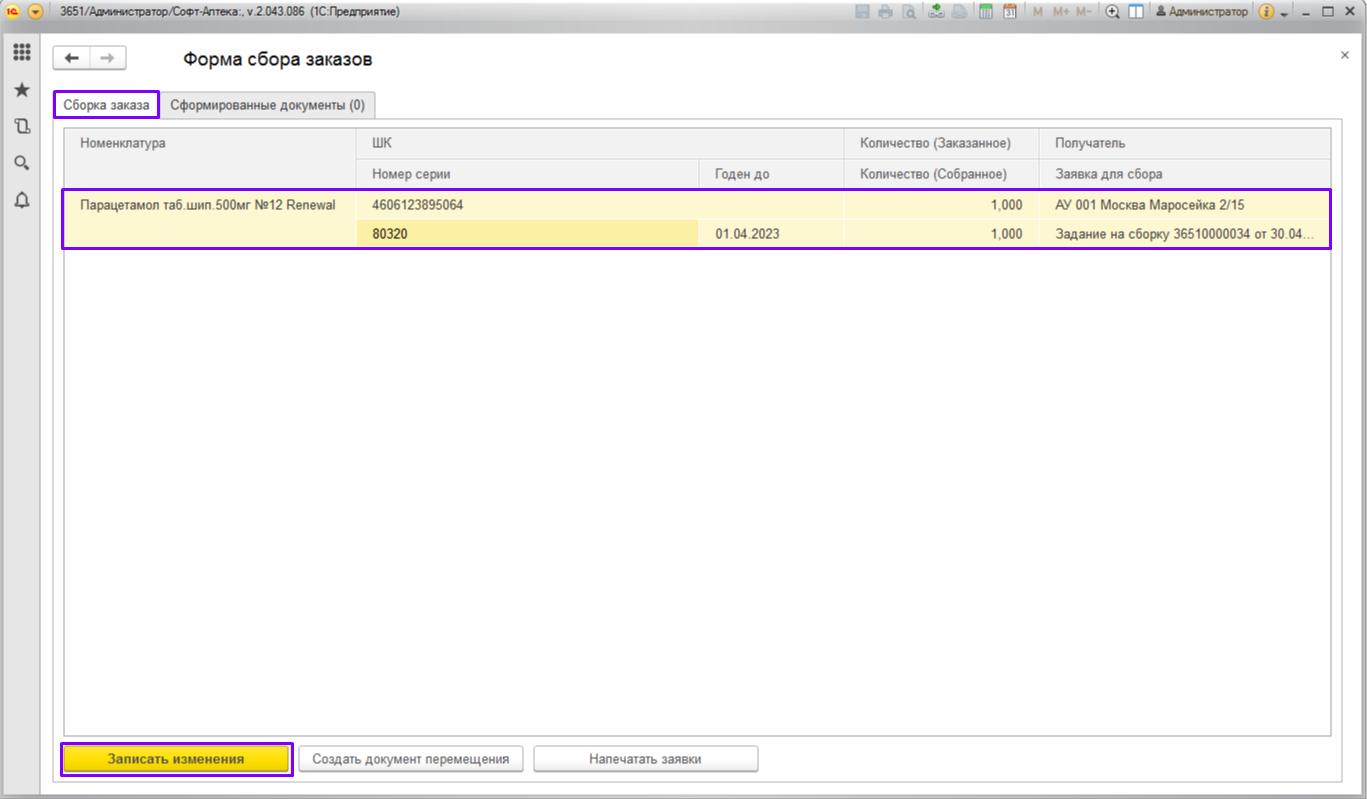Open the Администратор user menu
Image resolution: width=1367 pixels, height=799 pixels.
click(x=1201, y=12)
